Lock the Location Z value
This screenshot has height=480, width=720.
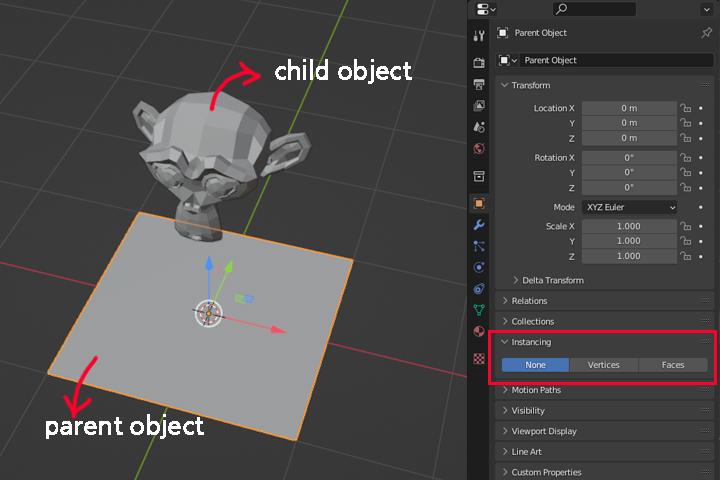pyautogui.click(x=686, y=138)
